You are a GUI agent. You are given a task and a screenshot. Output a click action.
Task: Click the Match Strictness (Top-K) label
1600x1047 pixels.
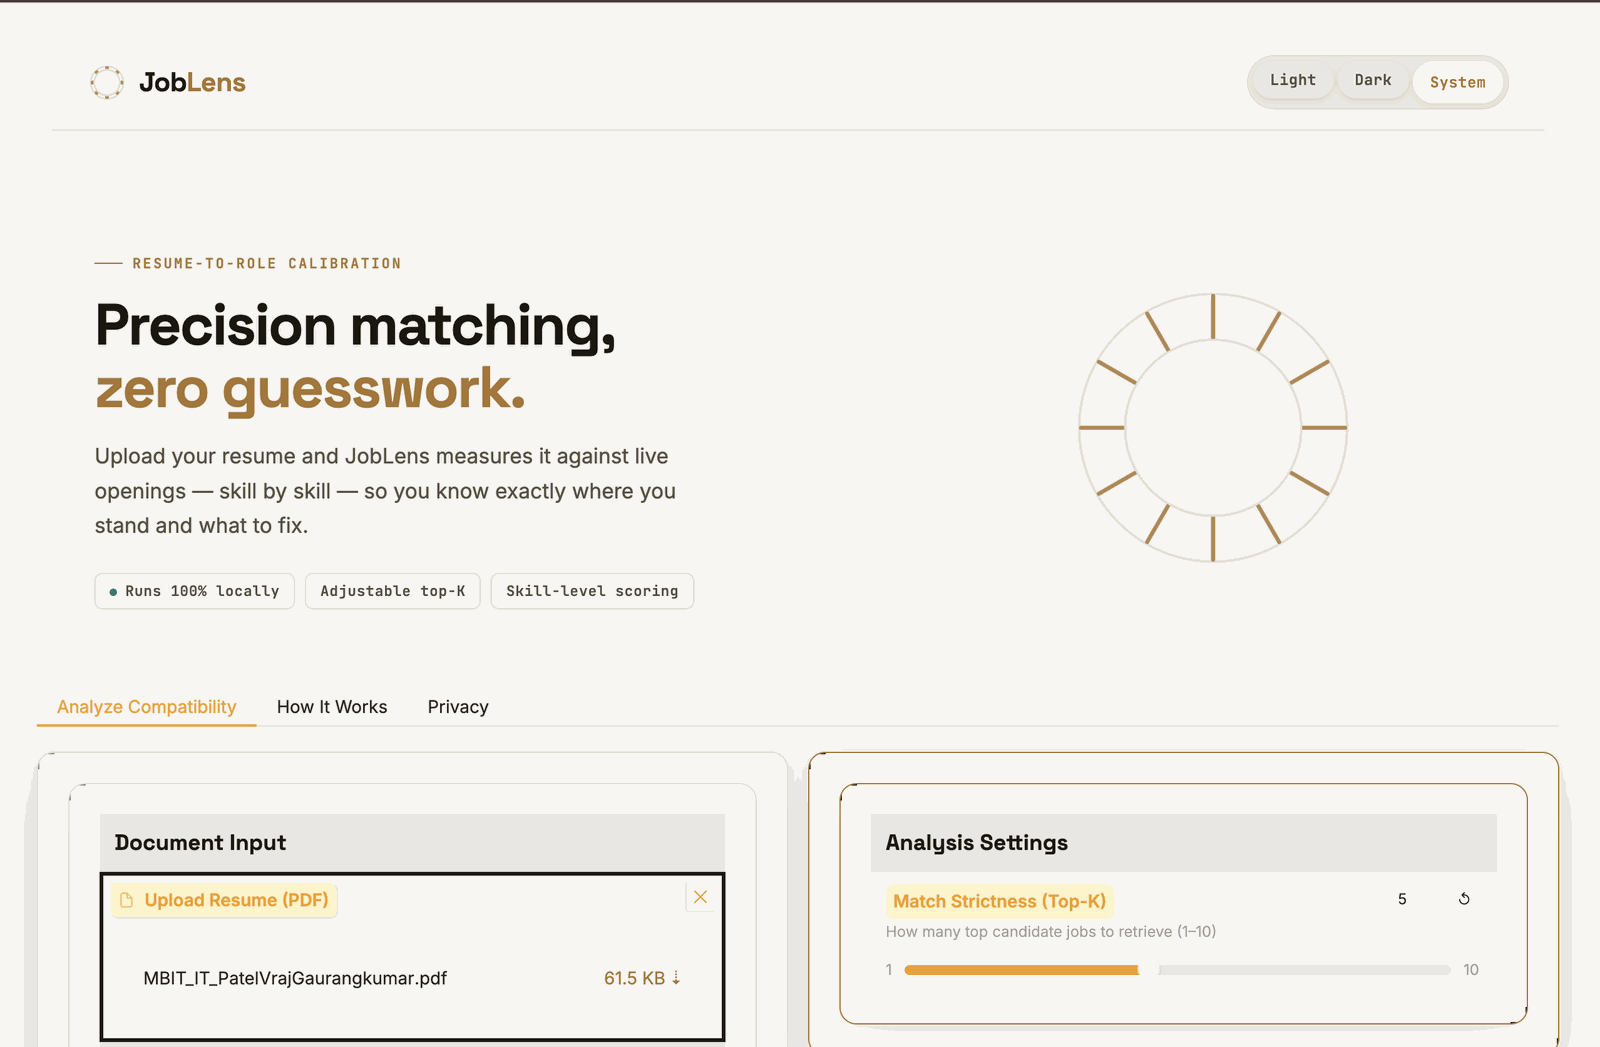click(999, 901)
